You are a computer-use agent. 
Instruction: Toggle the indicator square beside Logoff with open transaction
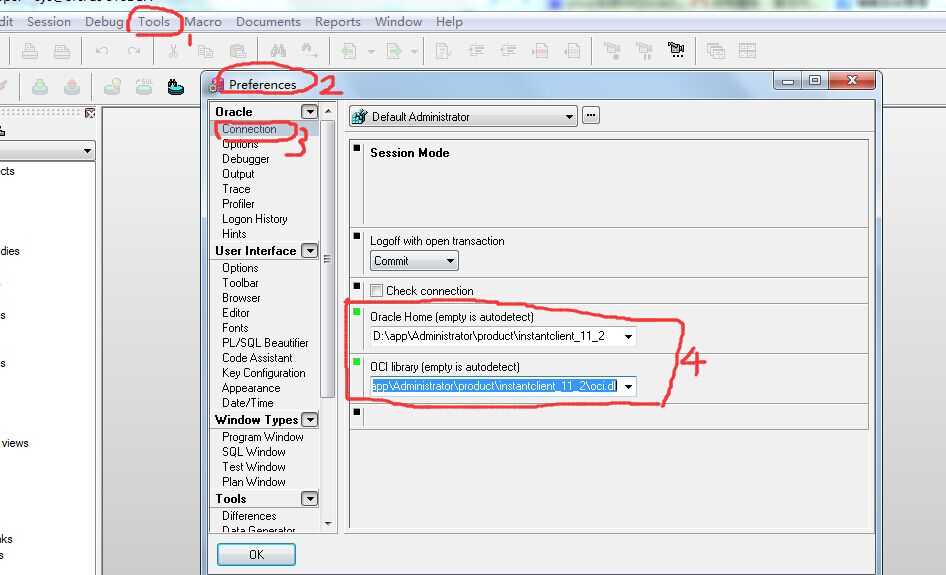tap(357, 236)
